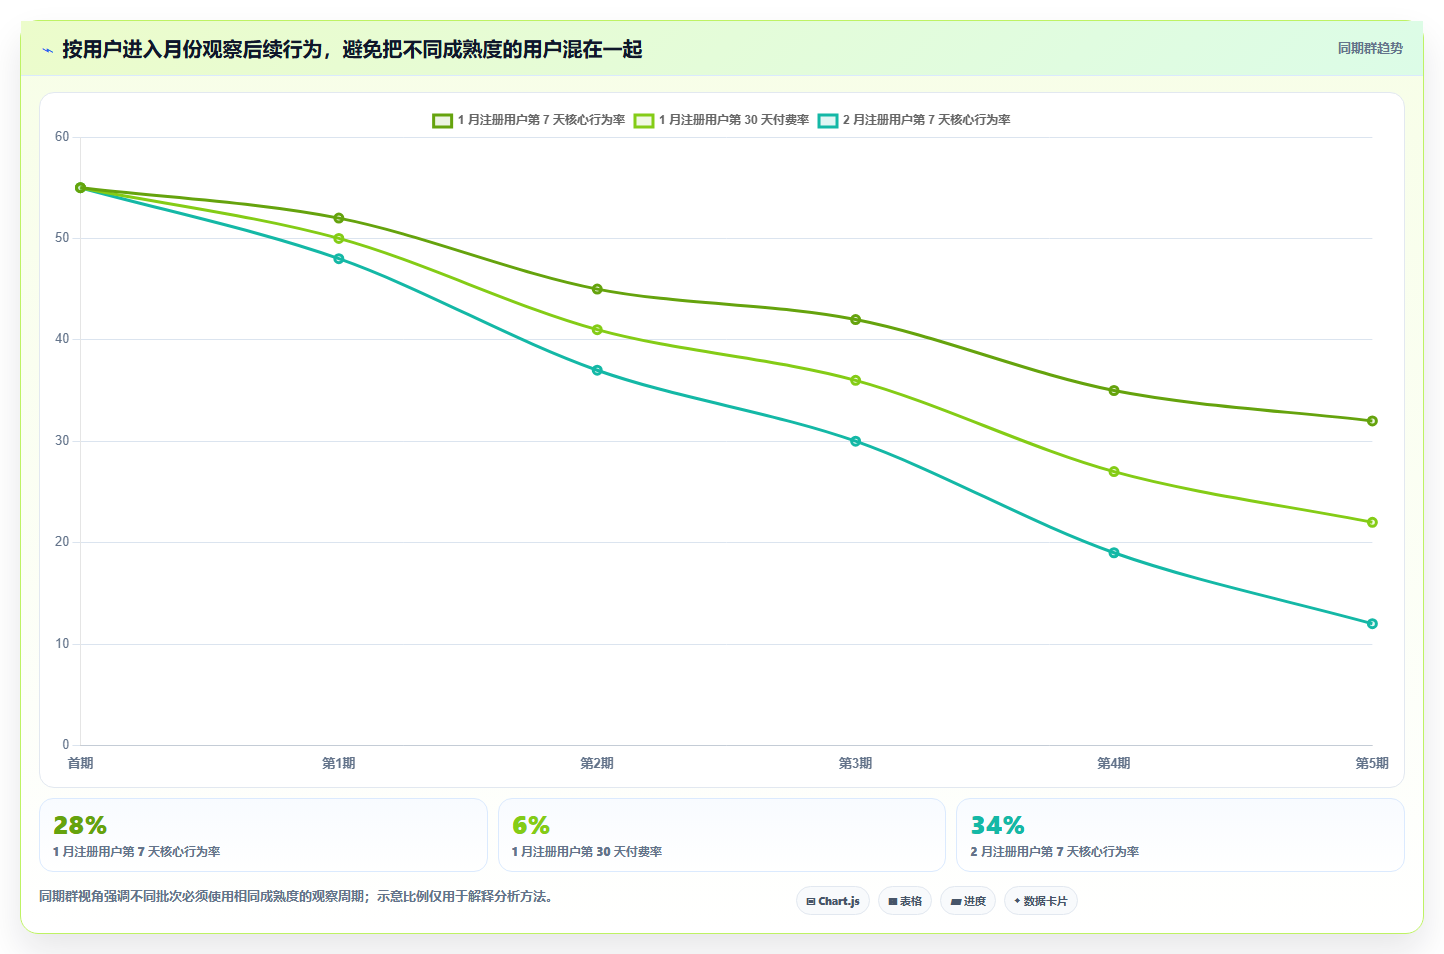This screenshot has width=1444, height=954.
Task: Toggle legend 1 月注册用户第 7 天核心行为率
Action: click(528, 120)
